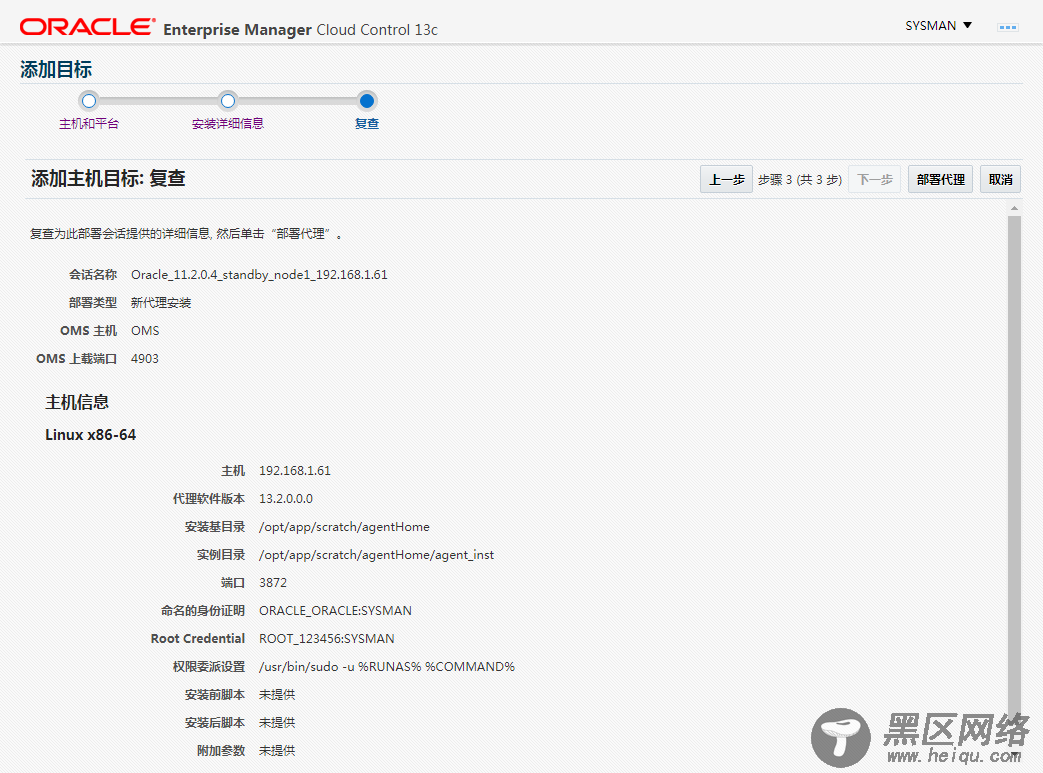The width and height of the screenshot is (1043, 773).
Task: Click the vertical scrollbar thumb
Action: click(1014, 466)
